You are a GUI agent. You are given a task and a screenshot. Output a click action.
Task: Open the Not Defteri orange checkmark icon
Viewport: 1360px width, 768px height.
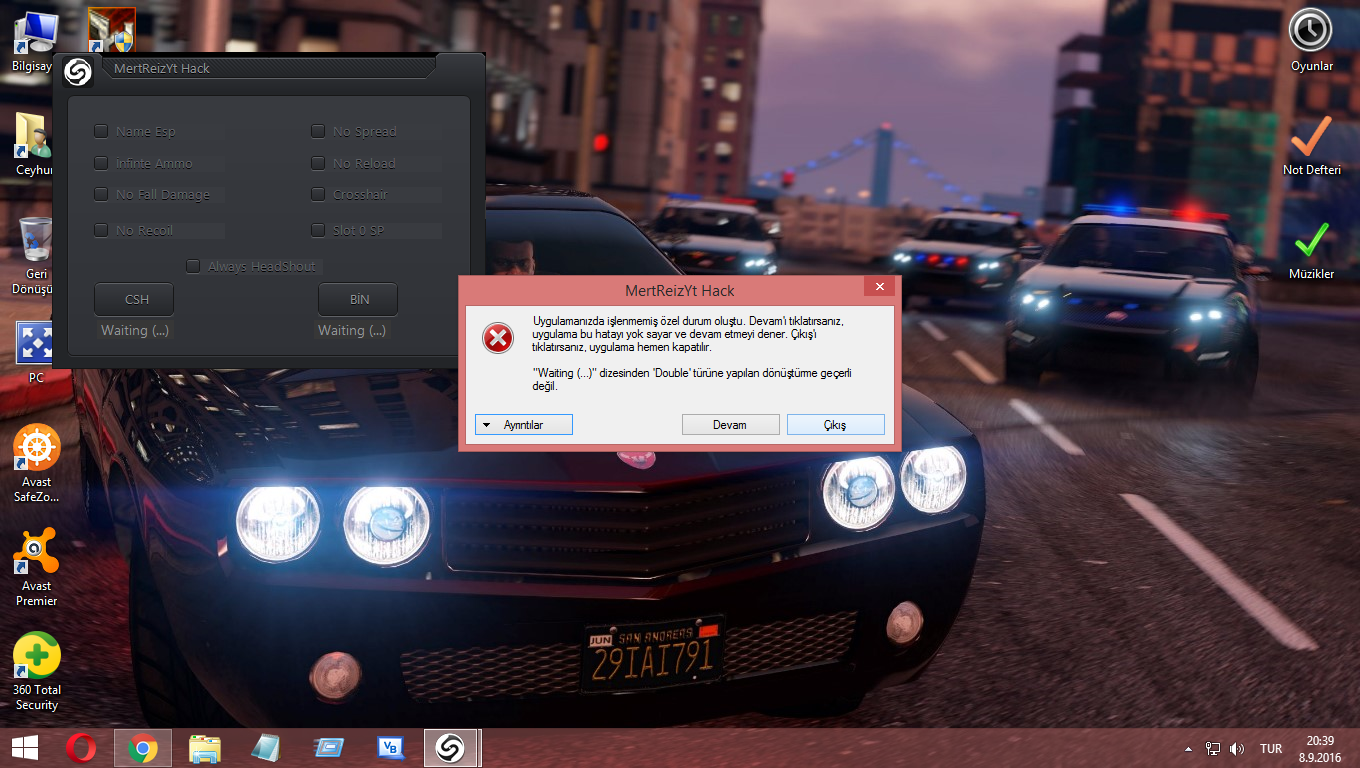pos(1311,146)
